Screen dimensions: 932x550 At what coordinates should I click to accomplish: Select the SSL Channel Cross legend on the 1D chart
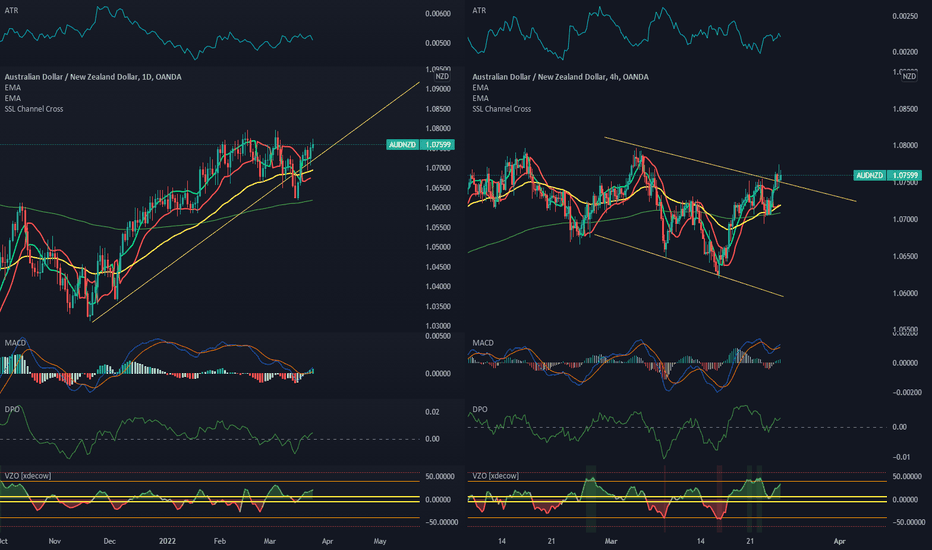34,109
